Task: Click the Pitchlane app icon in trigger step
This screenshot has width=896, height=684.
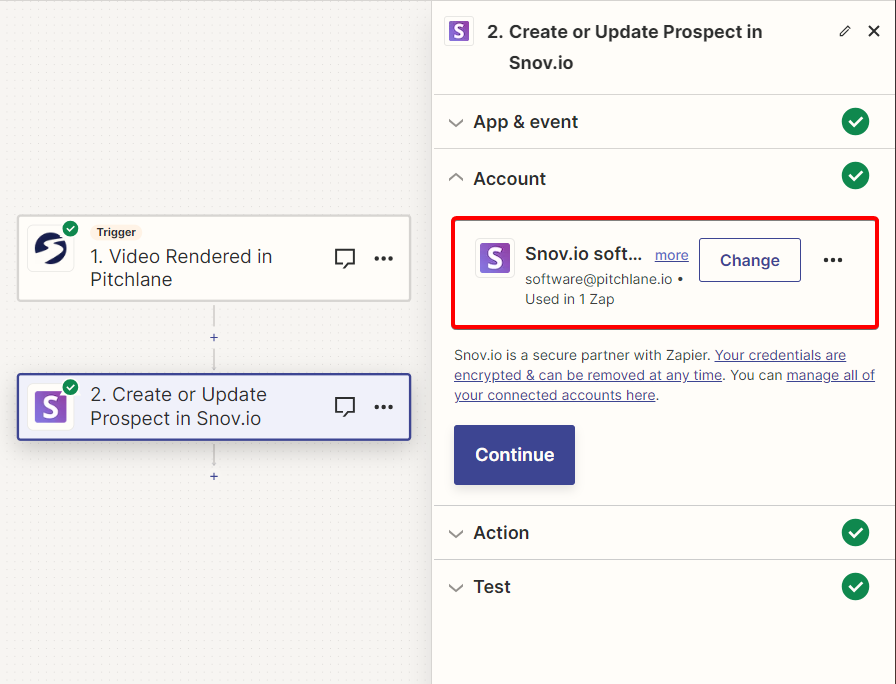Action: tap(51, 249)
